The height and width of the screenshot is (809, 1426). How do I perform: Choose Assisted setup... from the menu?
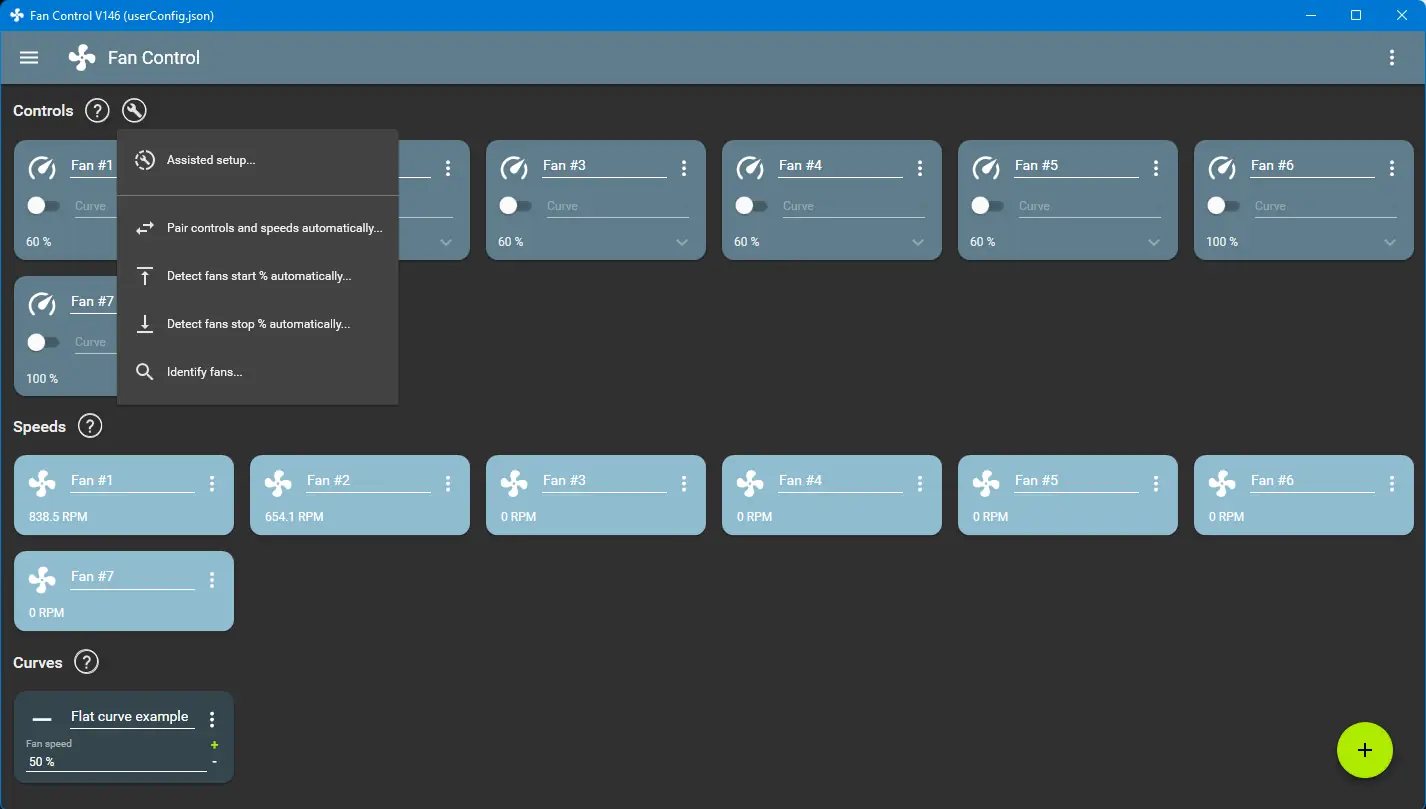[x=258, y=160]
